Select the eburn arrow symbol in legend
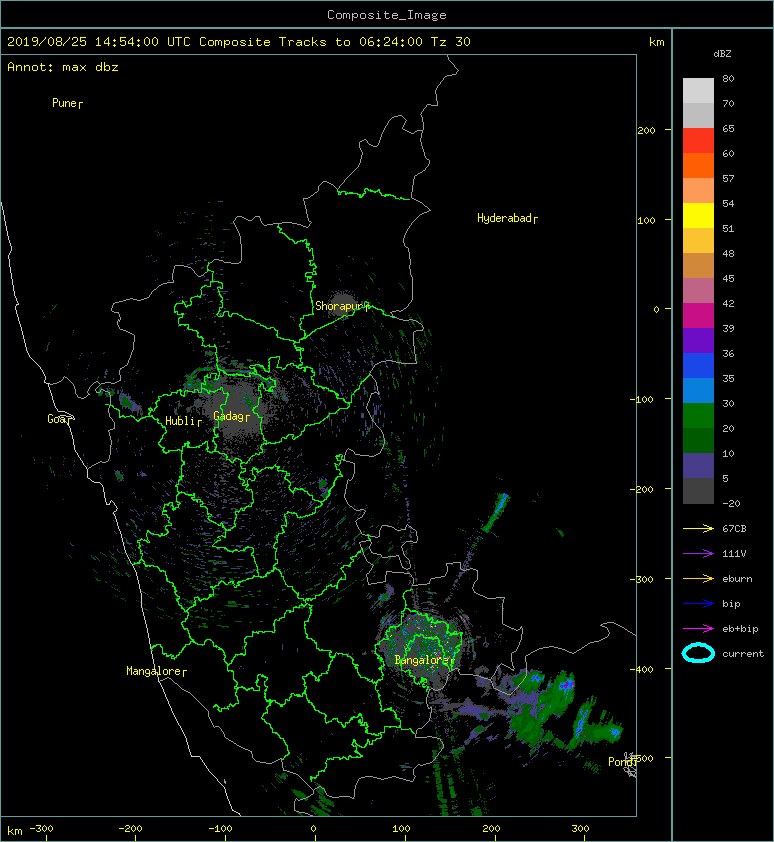 [698, 579]
